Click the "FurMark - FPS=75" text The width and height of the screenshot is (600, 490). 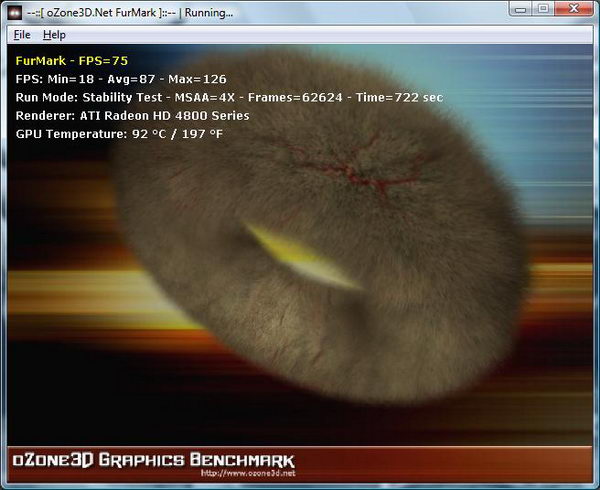point(72,61)
